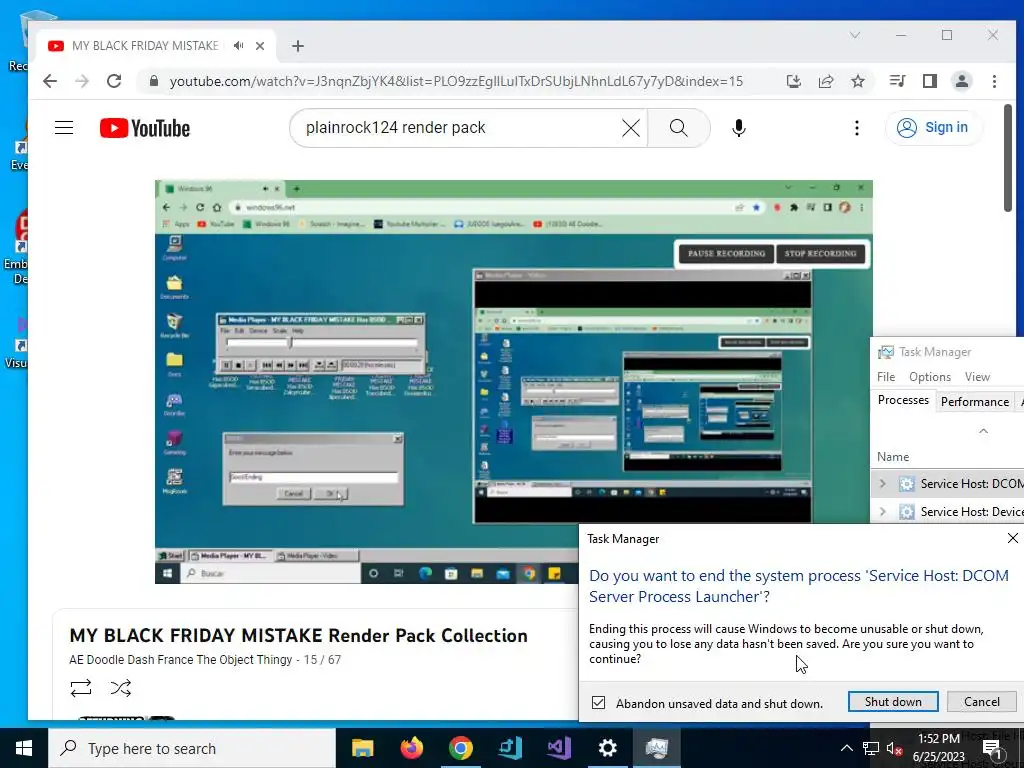Screen dimensions: 1024x768
Task: Bookmark this page with the star icon
Action: pyautogui.click(x=857, y=81)
